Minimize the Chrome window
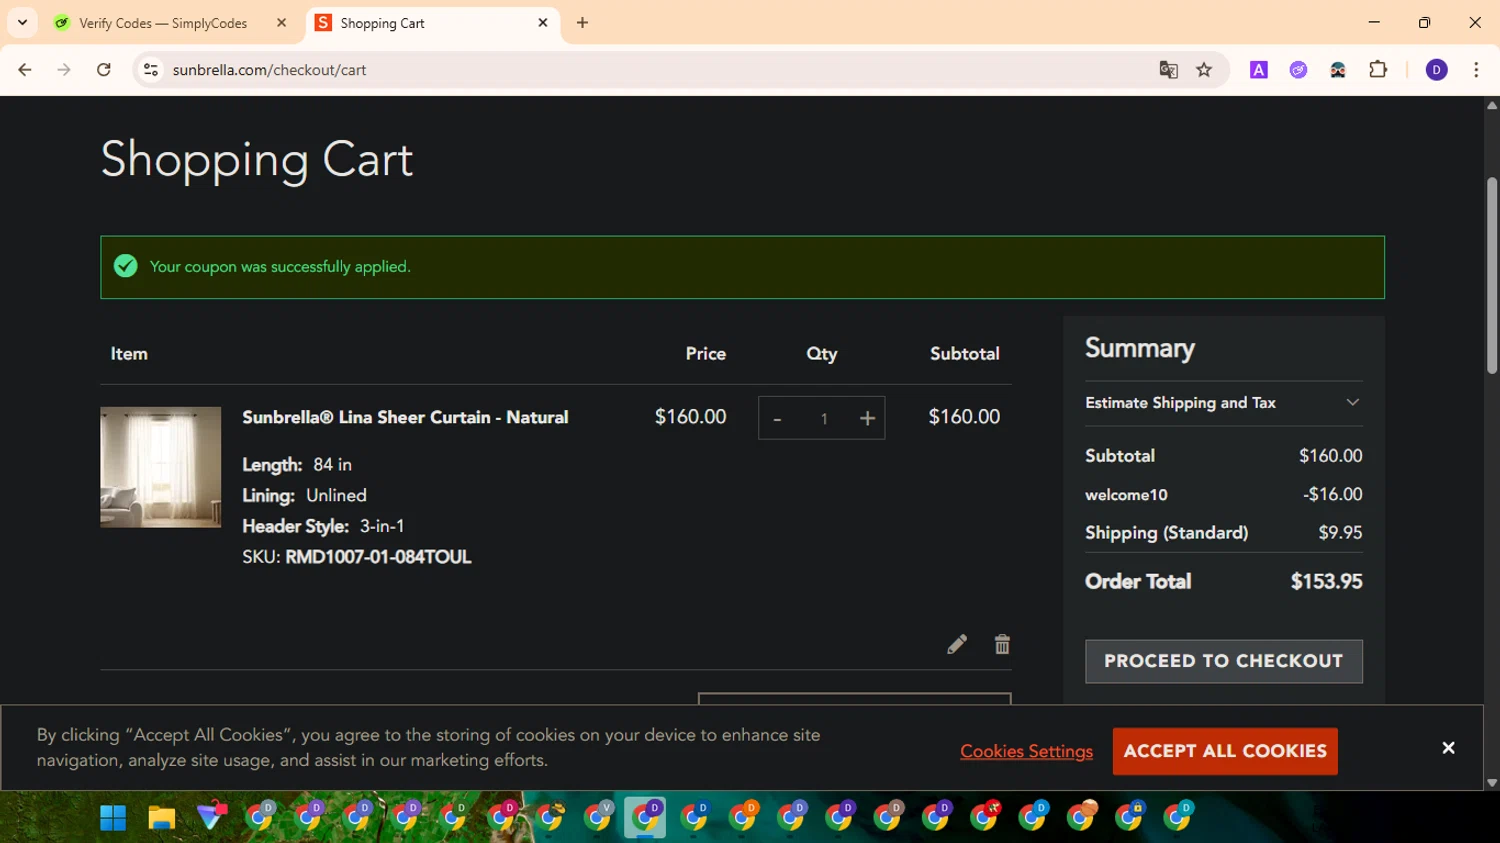Image resolution: width=1500 pixels, height=843 pixels. 1374,22
